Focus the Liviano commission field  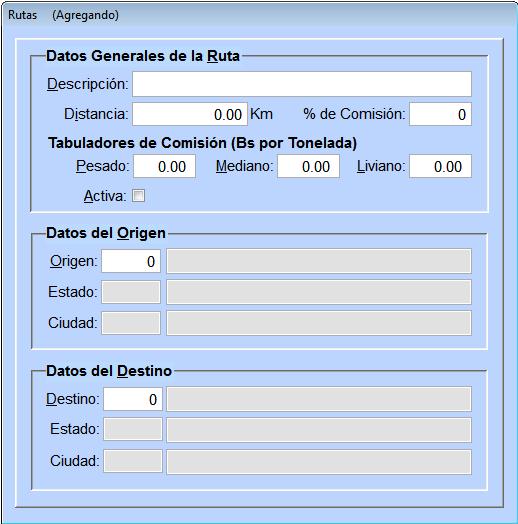click(440, 166)
